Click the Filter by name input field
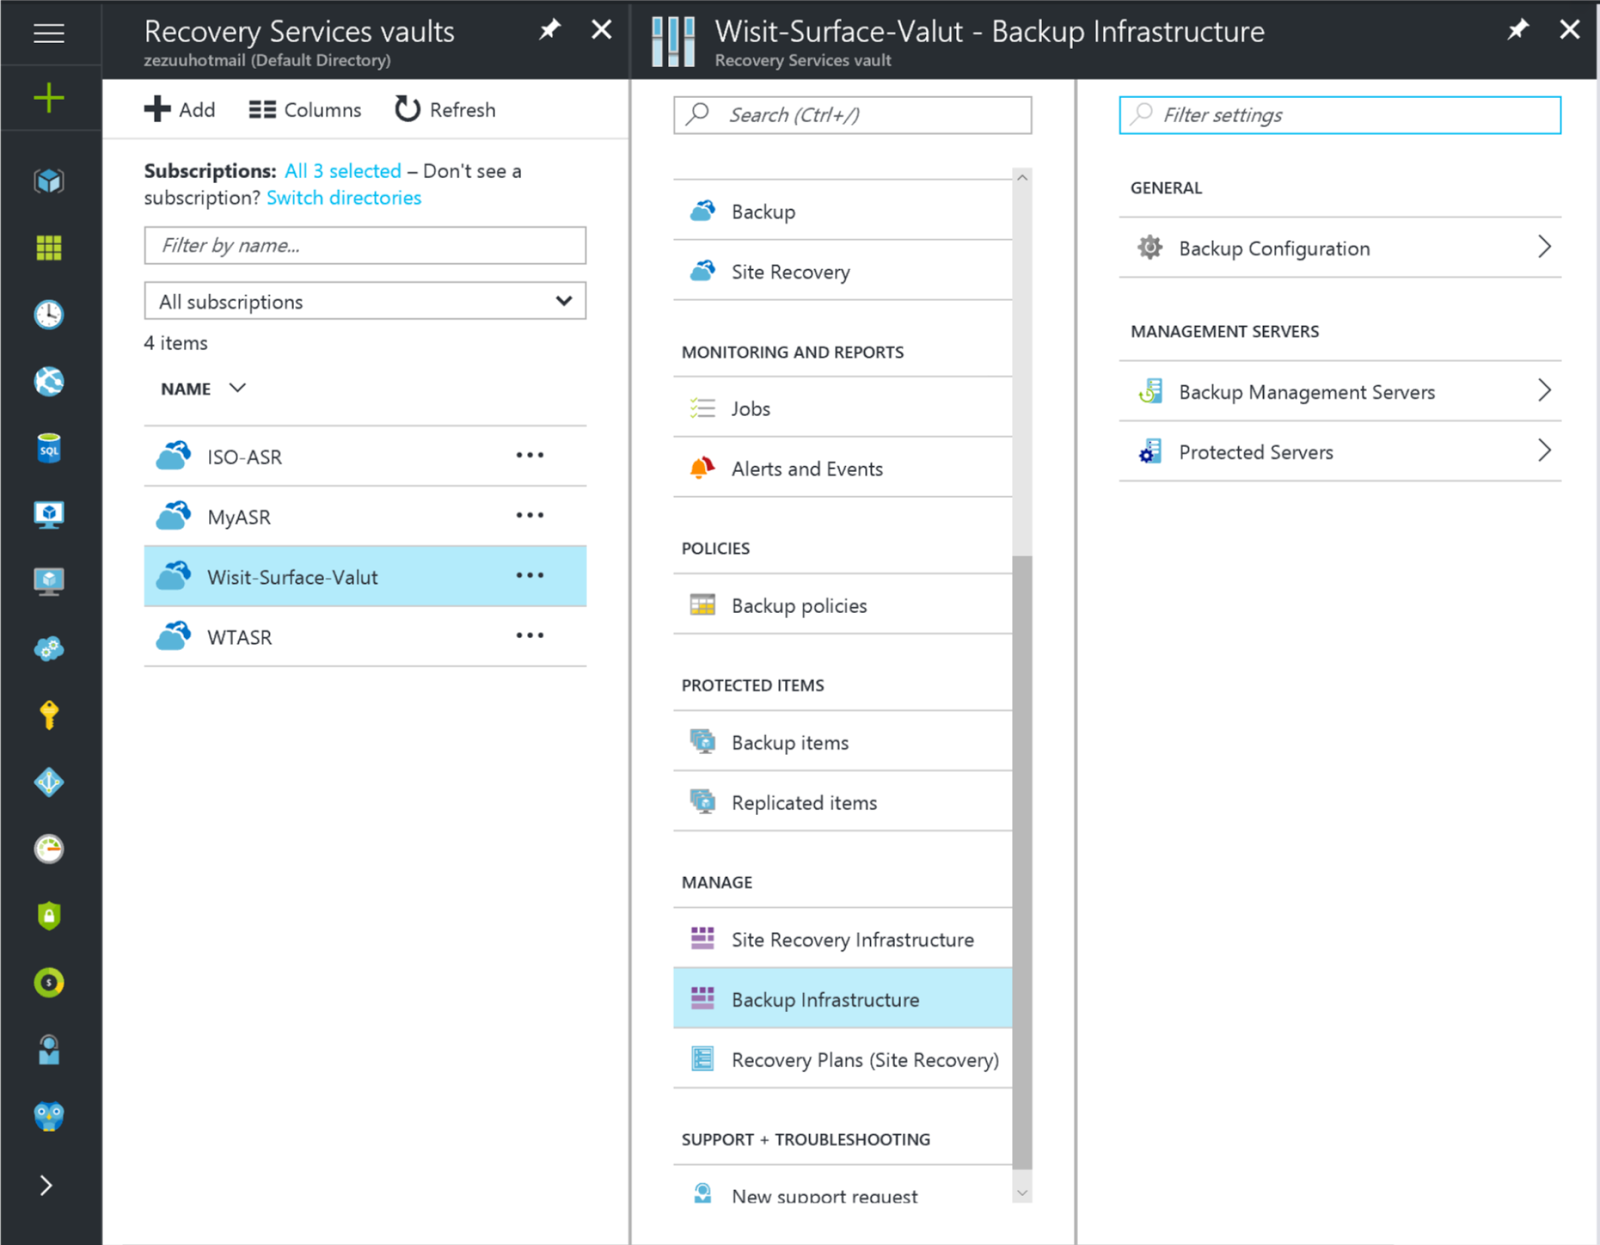The height and width of the screenshot is (1245, 1600). pyautogui.click(x=364, y=245)
